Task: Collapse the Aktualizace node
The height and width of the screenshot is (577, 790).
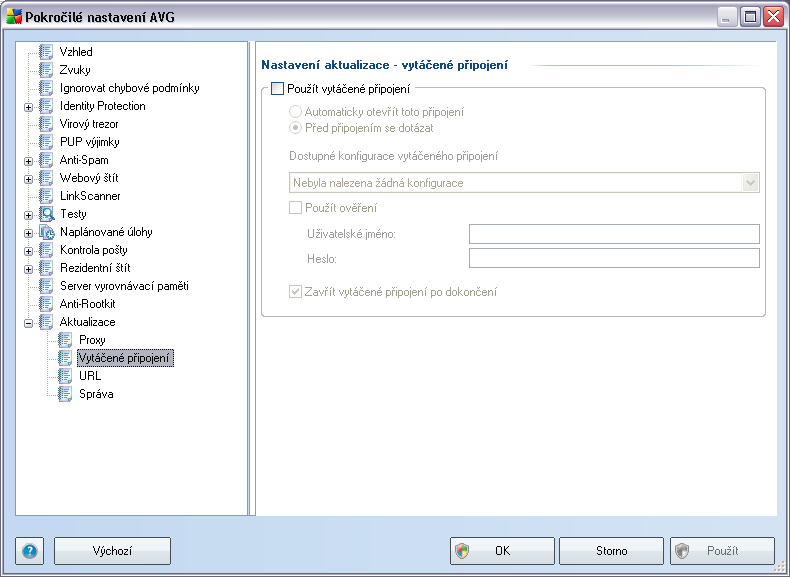Action: [x=29, y=324]
